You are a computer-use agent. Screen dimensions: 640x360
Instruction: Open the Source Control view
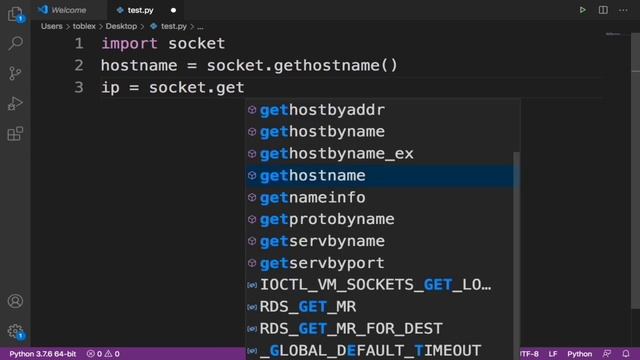tap(15, 73)
